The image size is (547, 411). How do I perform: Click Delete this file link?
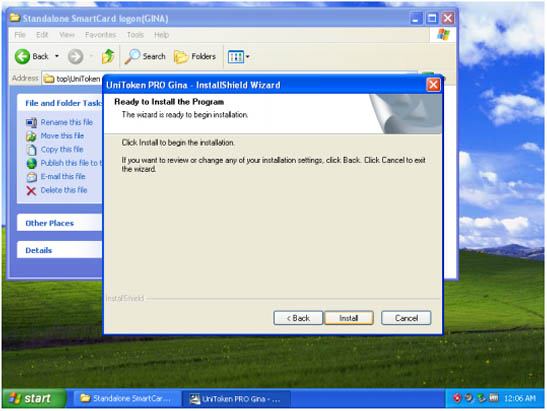pos(64,190)
